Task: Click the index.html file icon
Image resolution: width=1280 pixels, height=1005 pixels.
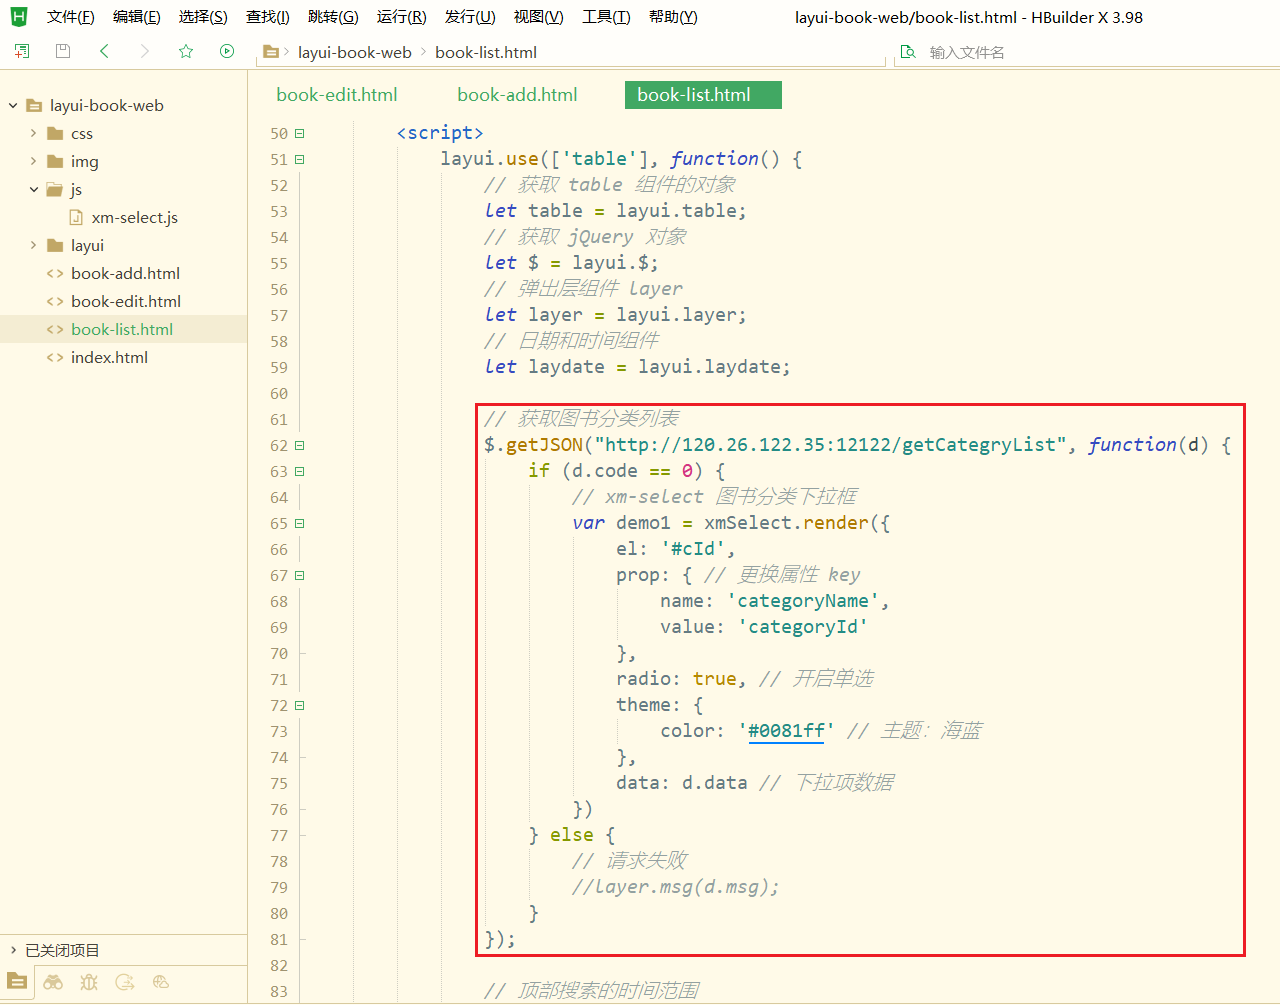Action: click(55, 357)
